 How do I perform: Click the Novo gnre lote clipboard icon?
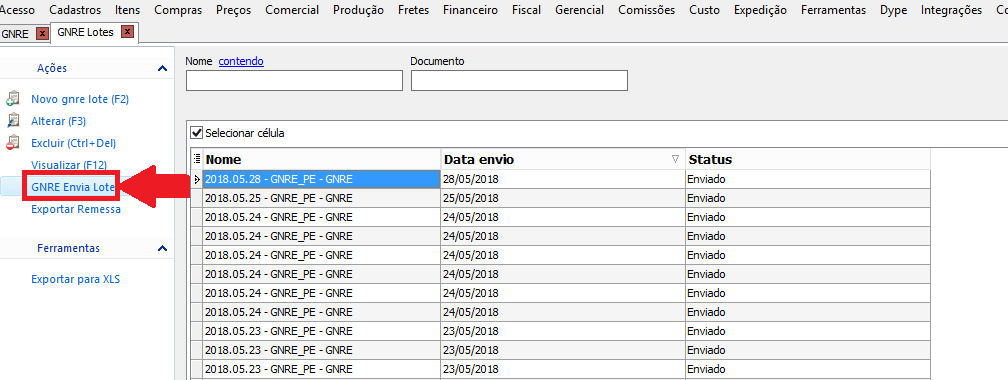pos(13,99)
